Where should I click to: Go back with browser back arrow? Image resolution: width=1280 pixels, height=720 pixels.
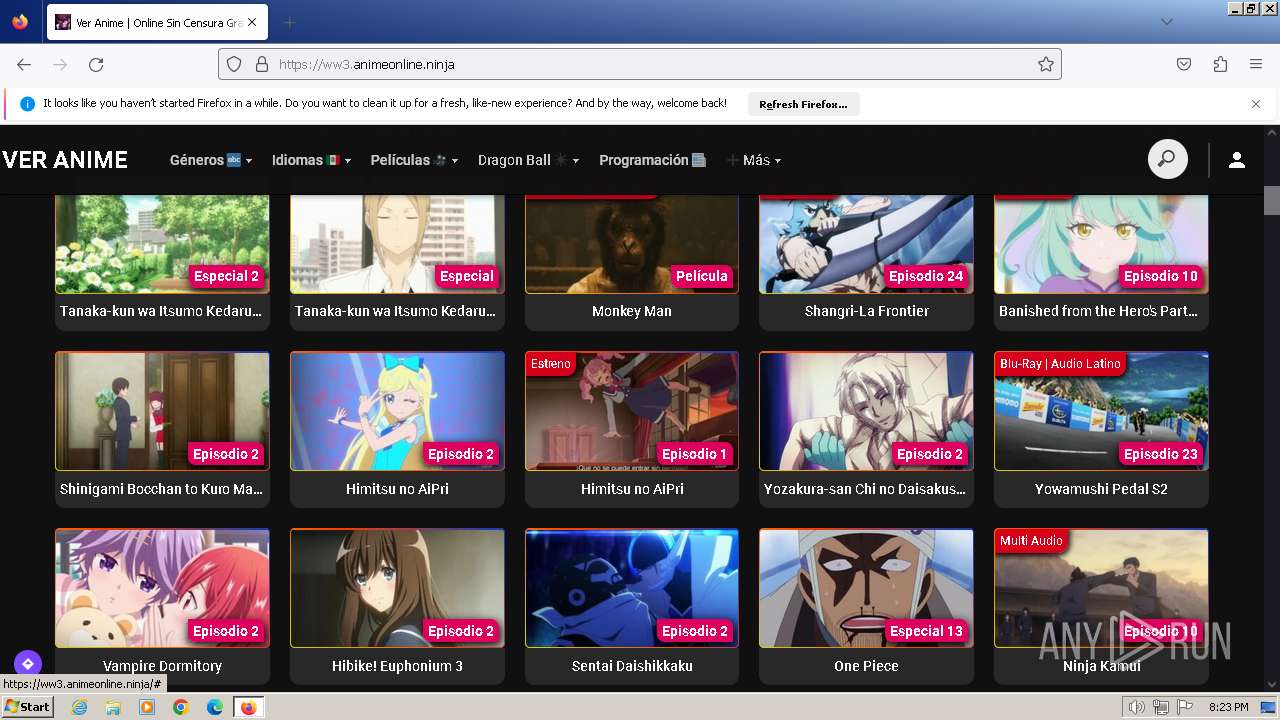[x=24, y=64]
